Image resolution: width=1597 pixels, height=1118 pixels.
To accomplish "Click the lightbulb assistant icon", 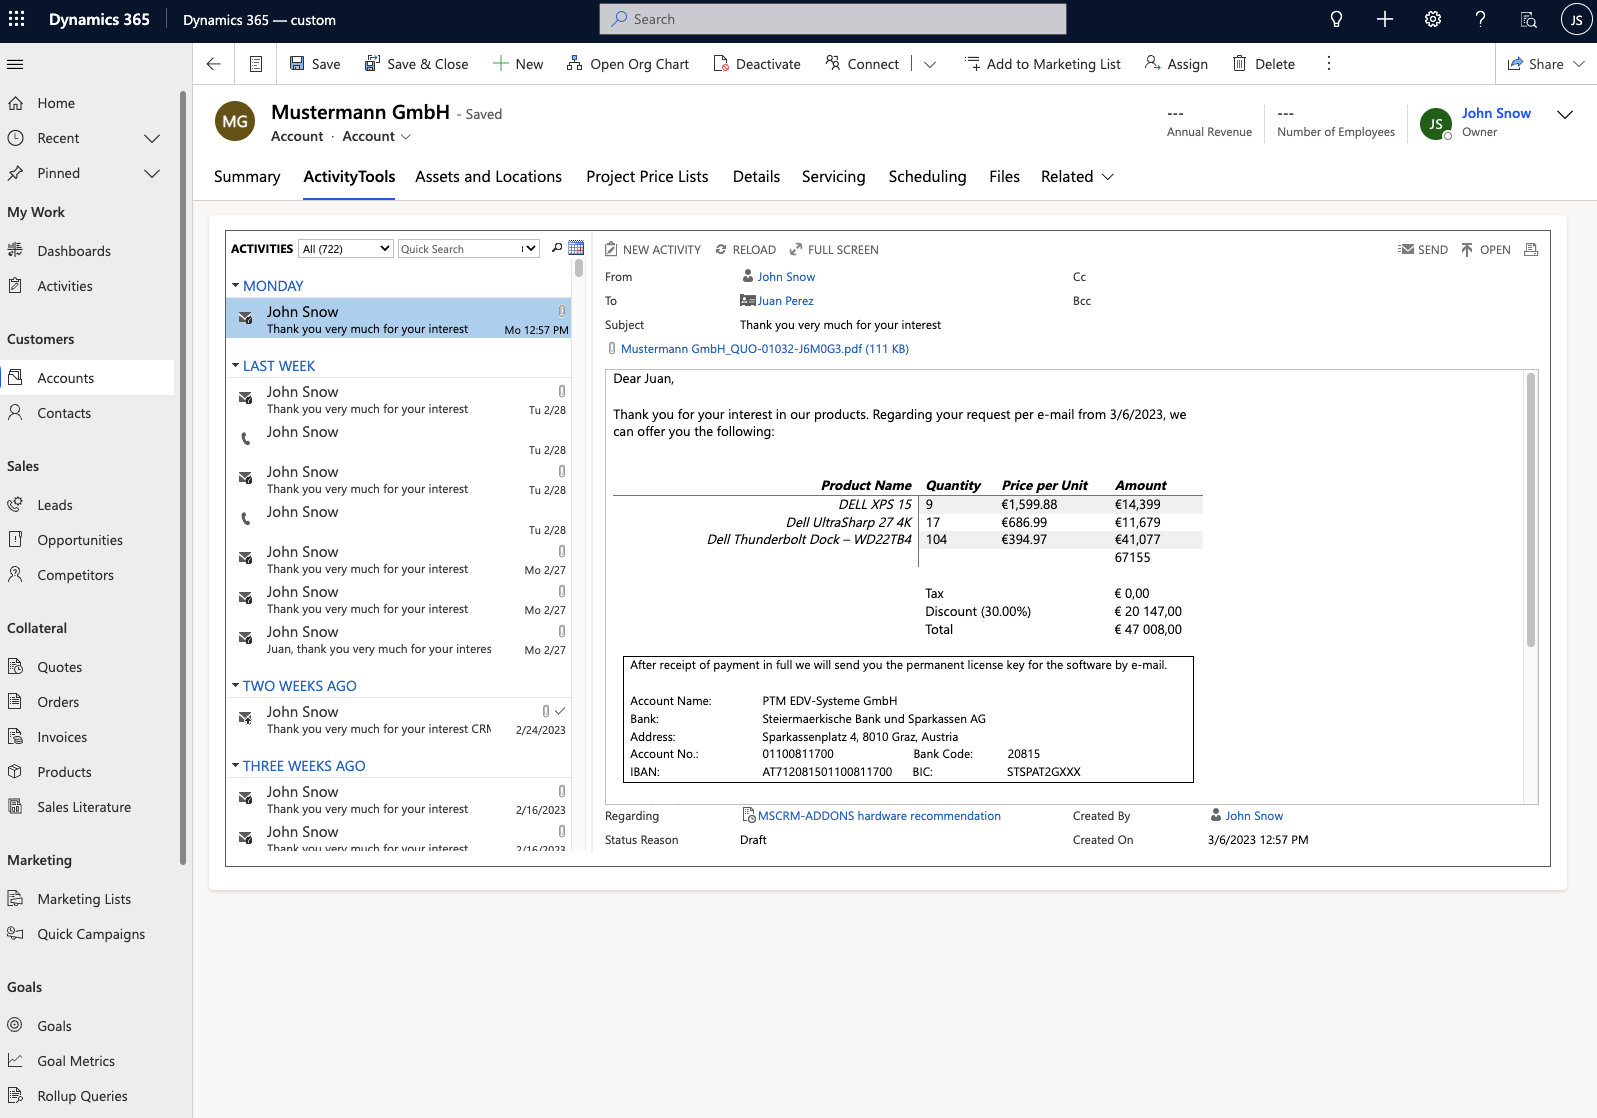I will pyautogui.click(x=1336, y=19).
